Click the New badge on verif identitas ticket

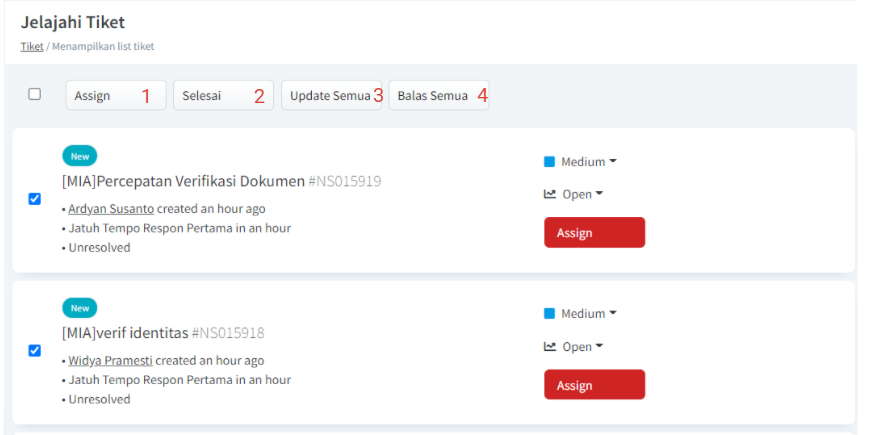[79, 308]
